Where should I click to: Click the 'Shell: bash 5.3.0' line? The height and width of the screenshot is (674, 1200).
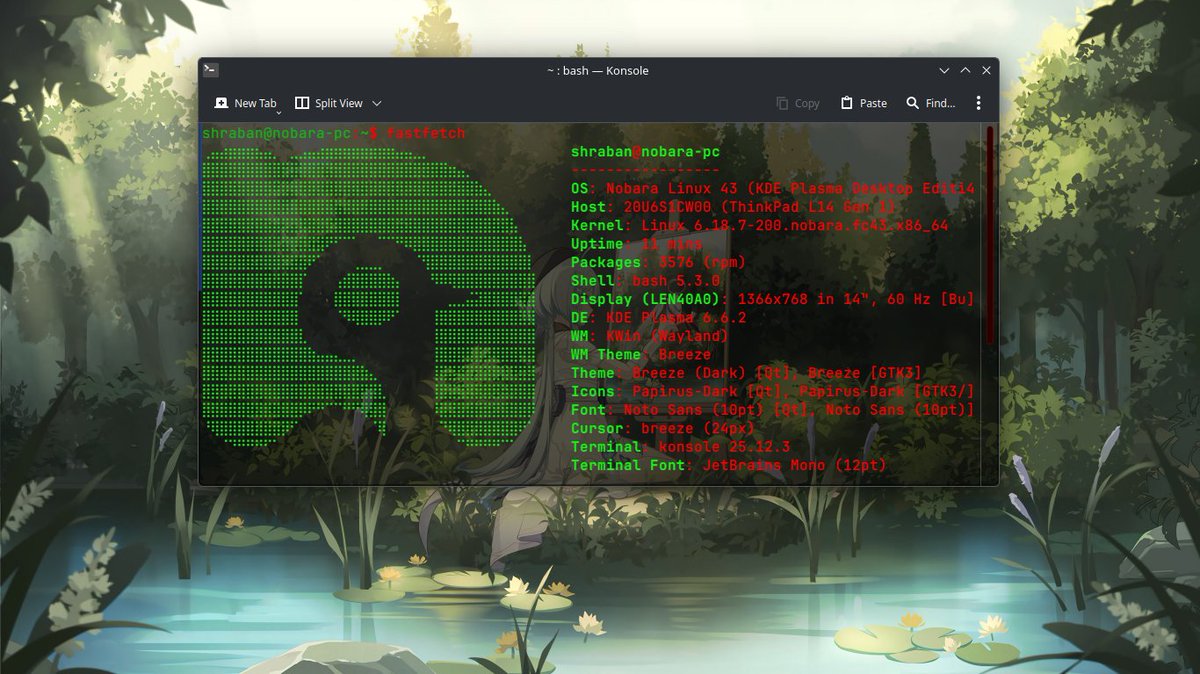(645, 281)
